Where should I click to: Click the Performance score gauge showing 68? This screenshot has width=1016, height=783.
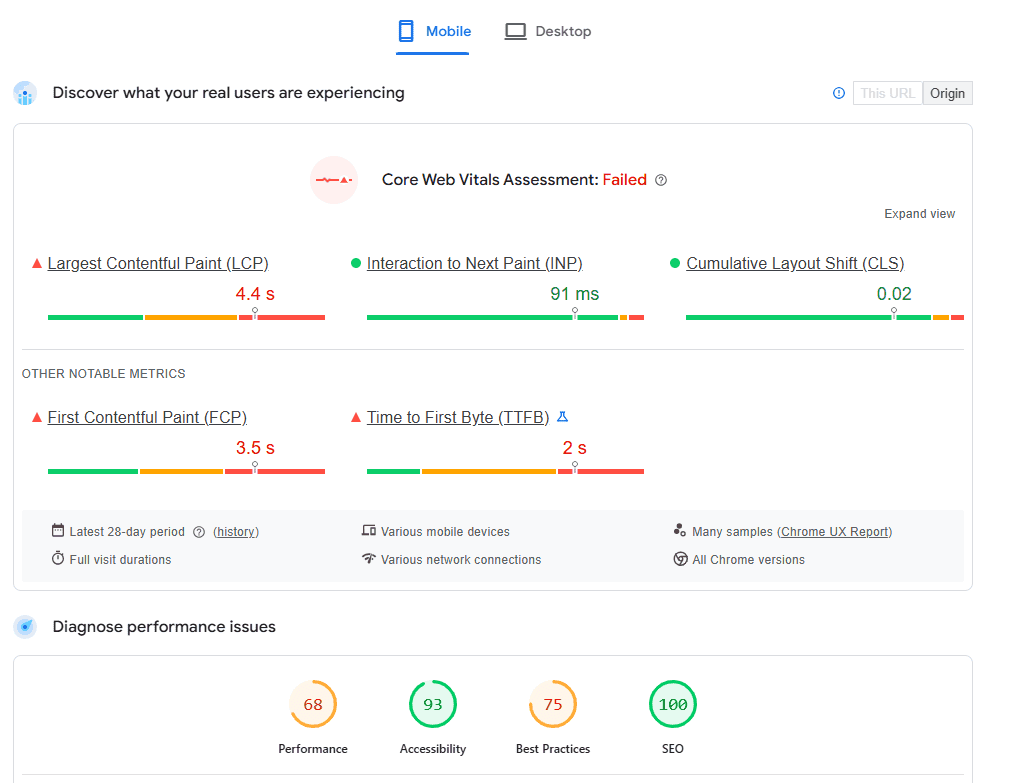tap(313, 704)
